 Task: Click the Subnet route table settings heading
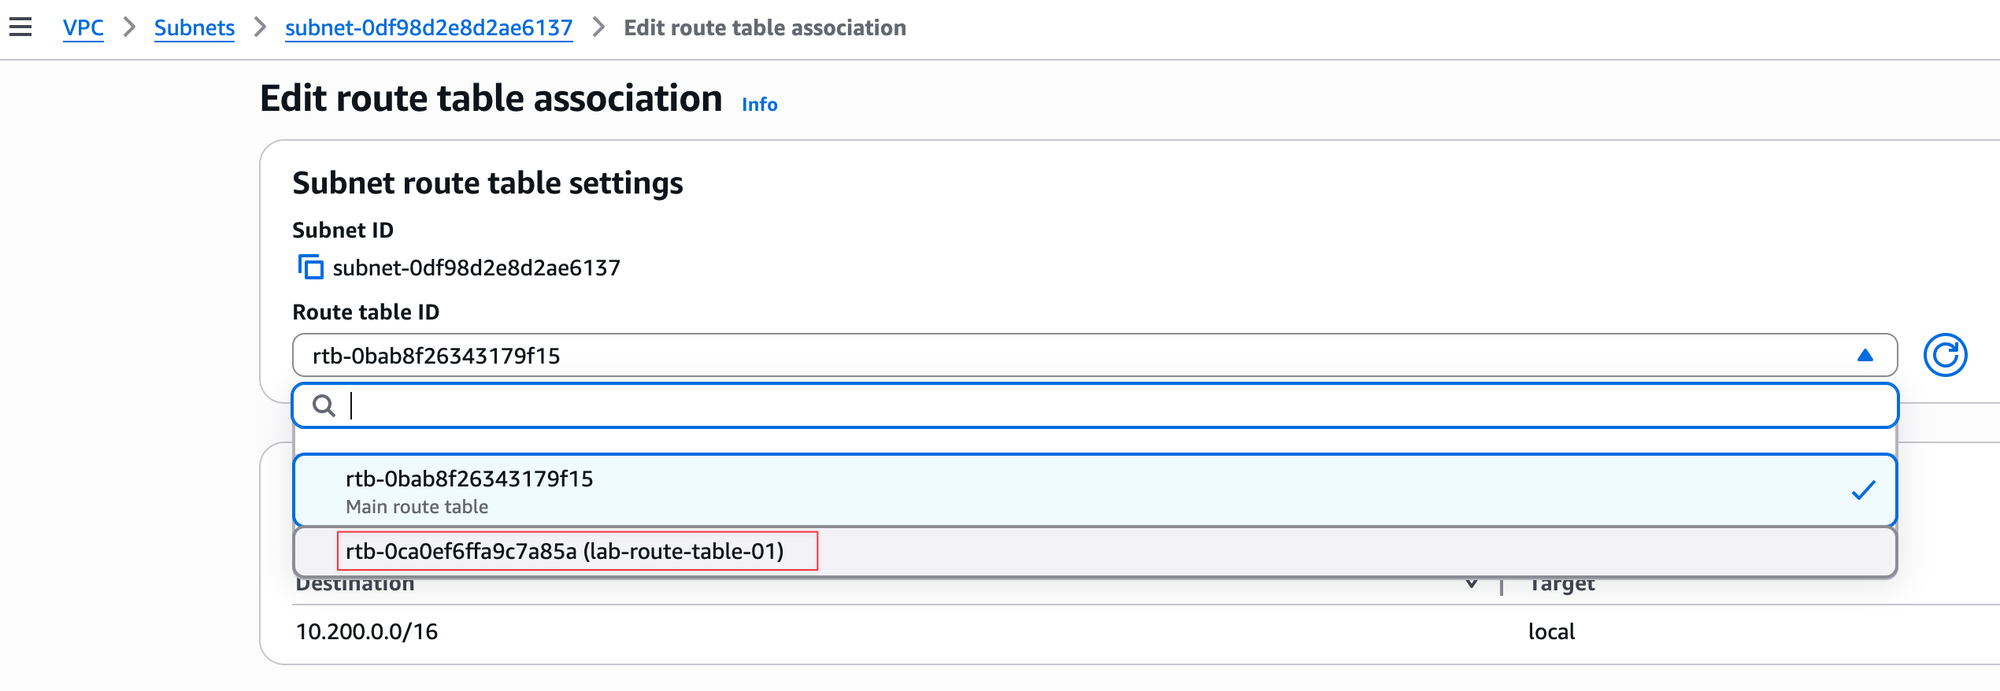(x=487, y=183)
